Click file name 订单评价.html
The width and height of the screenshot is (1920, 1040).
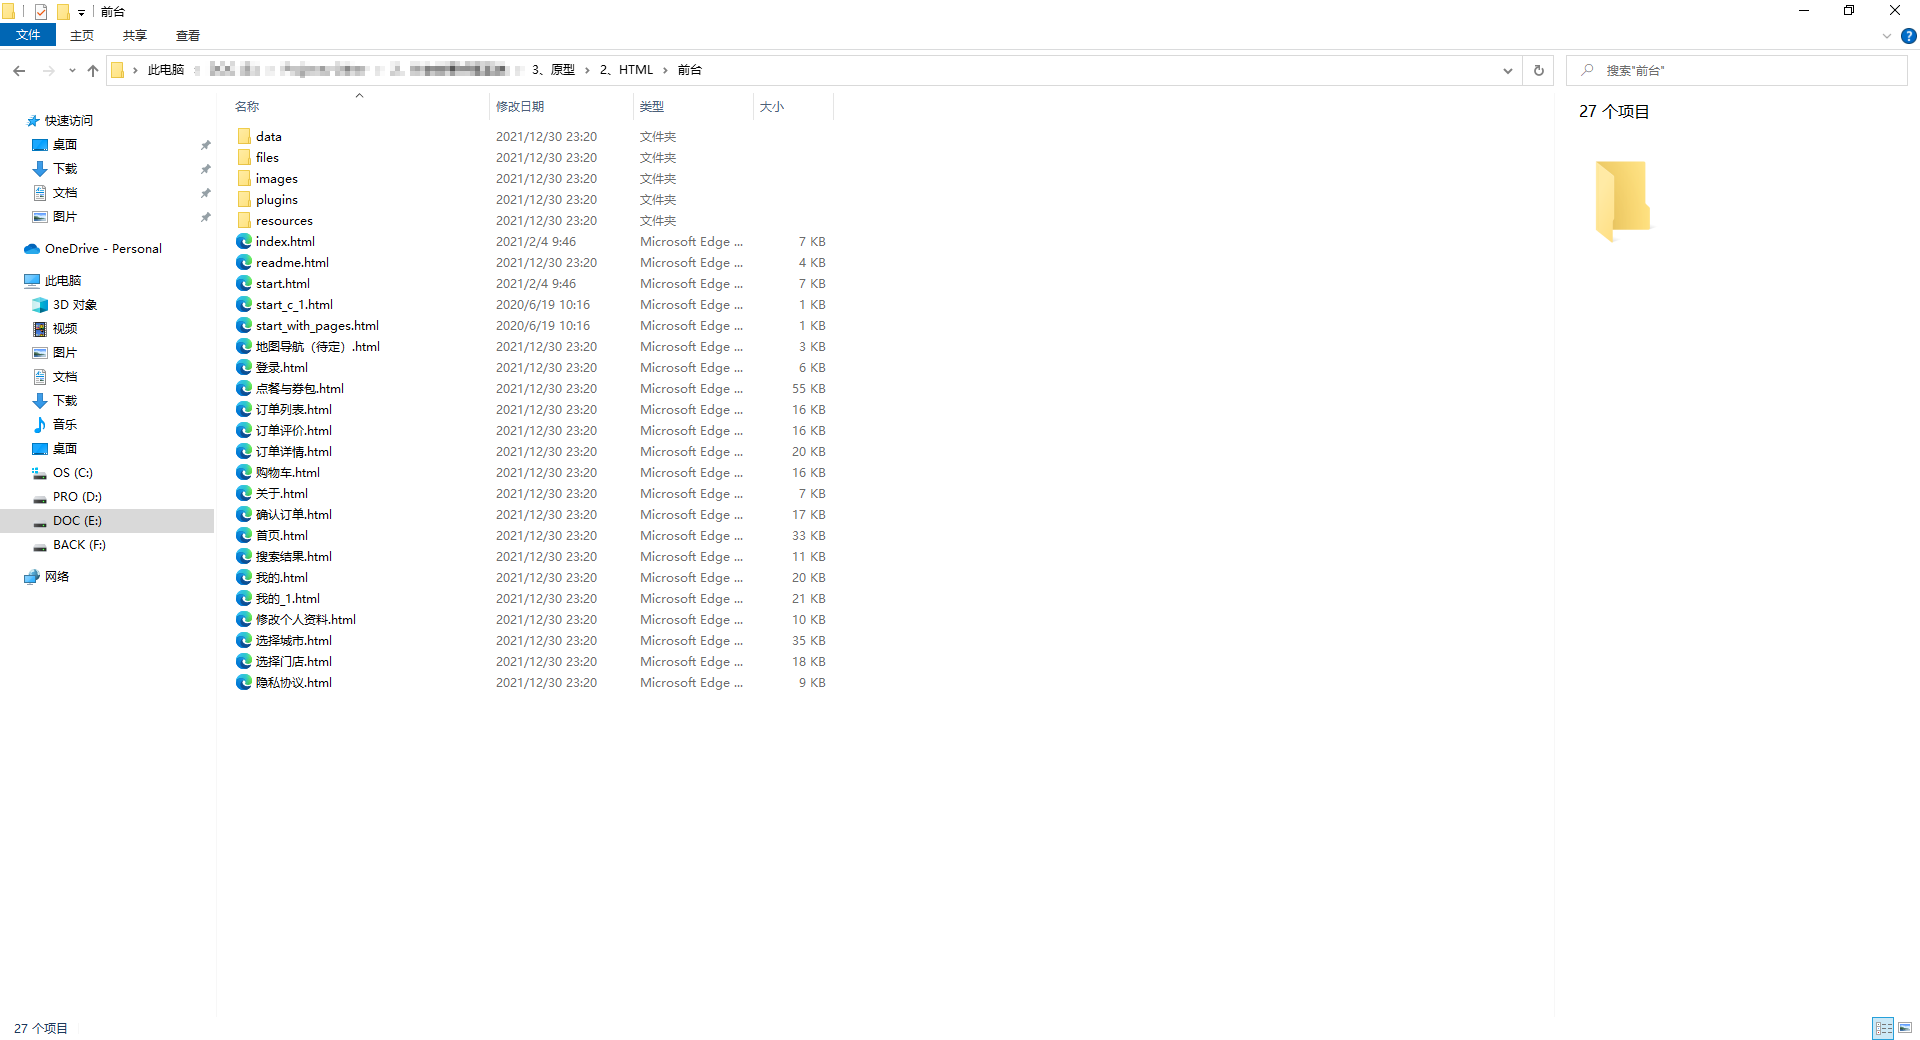tap(294, 431)
